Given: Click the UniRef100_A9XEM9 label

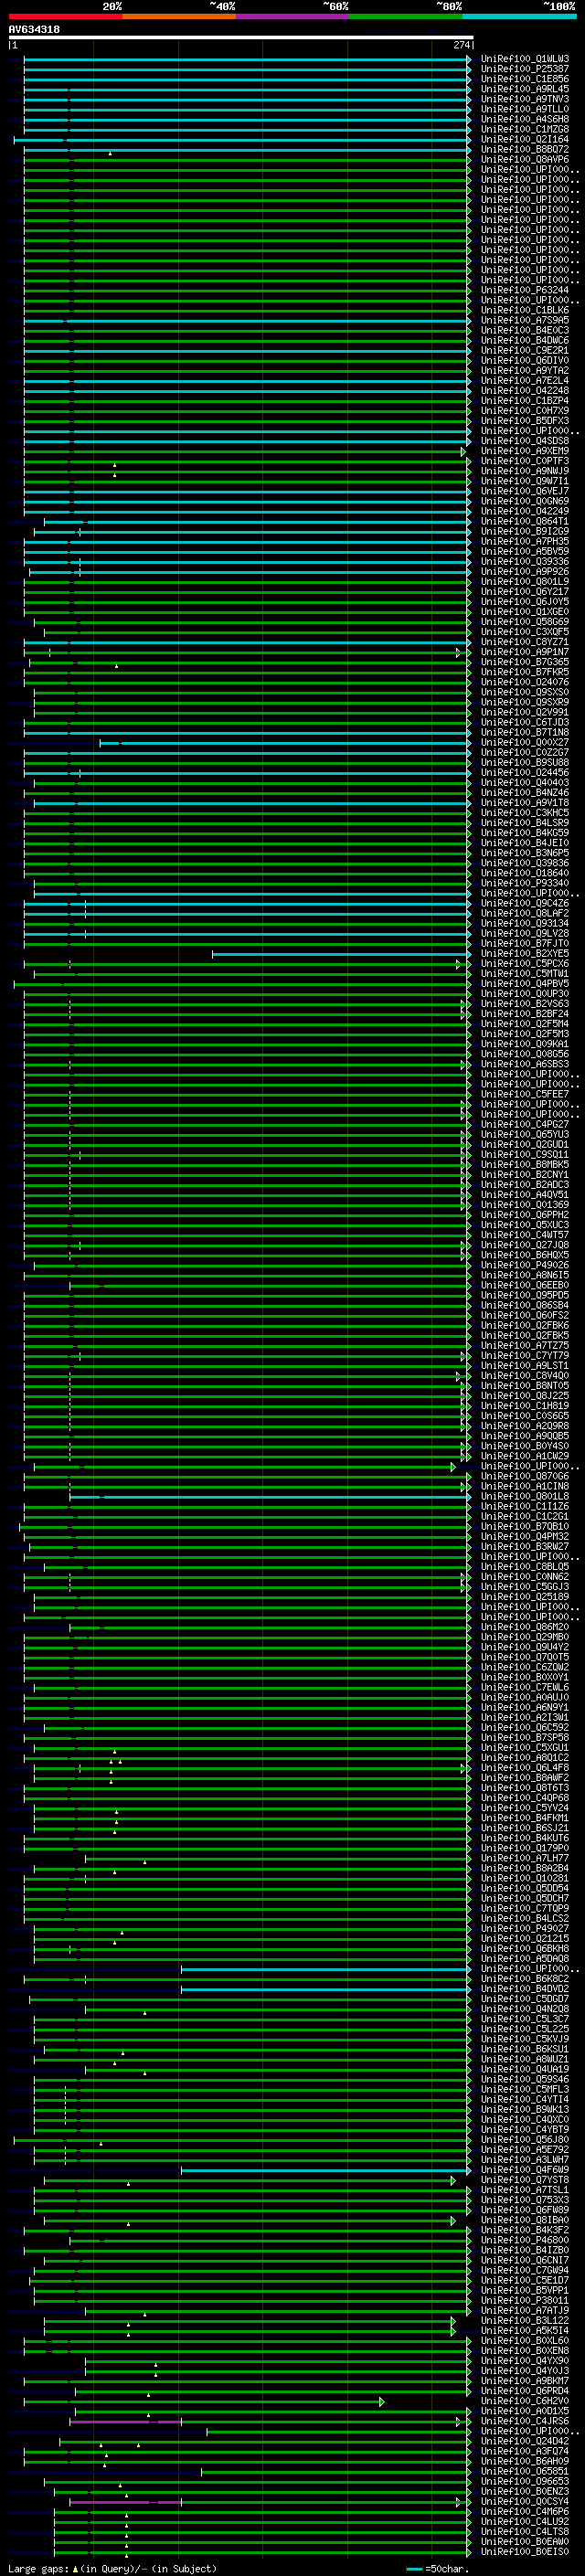Looking at the screenshot, I should (x=524, y=451).
